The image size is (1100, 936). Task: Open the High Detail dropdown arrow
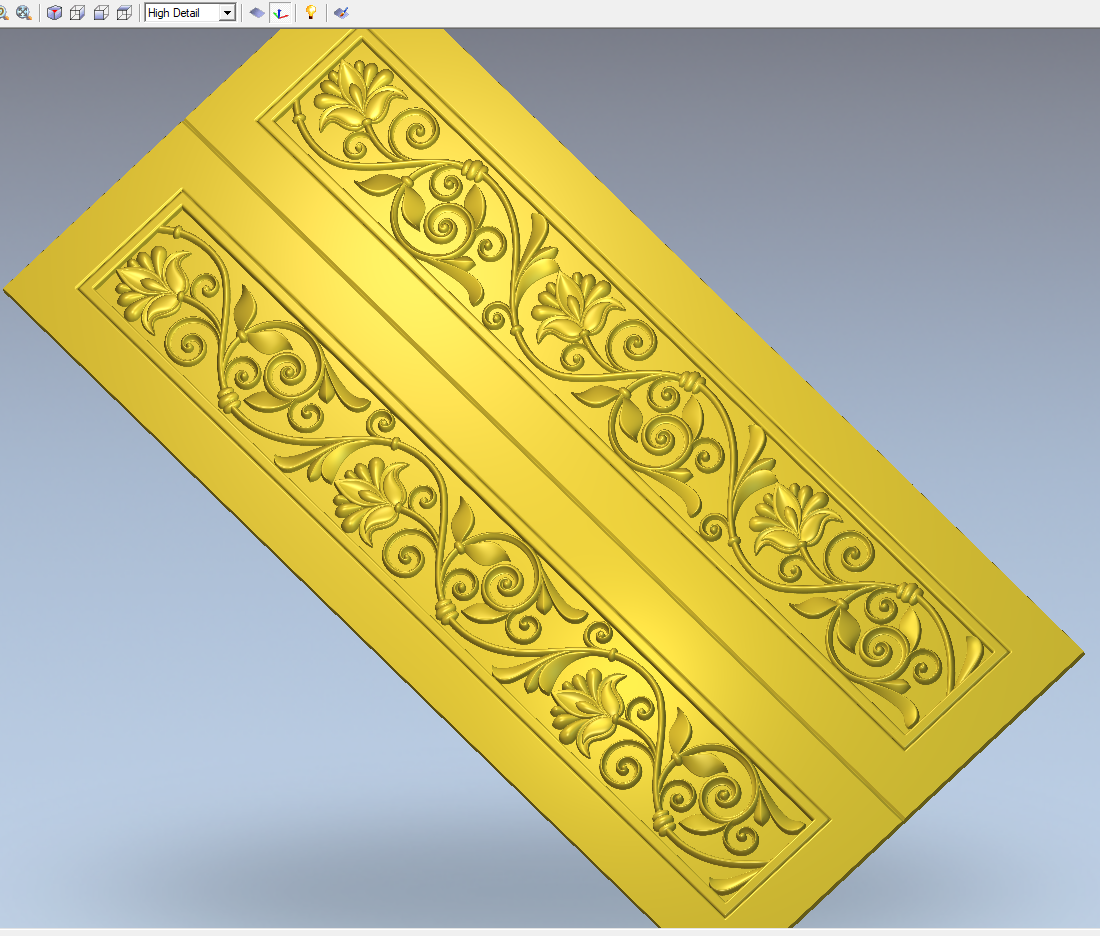point(227,13)
